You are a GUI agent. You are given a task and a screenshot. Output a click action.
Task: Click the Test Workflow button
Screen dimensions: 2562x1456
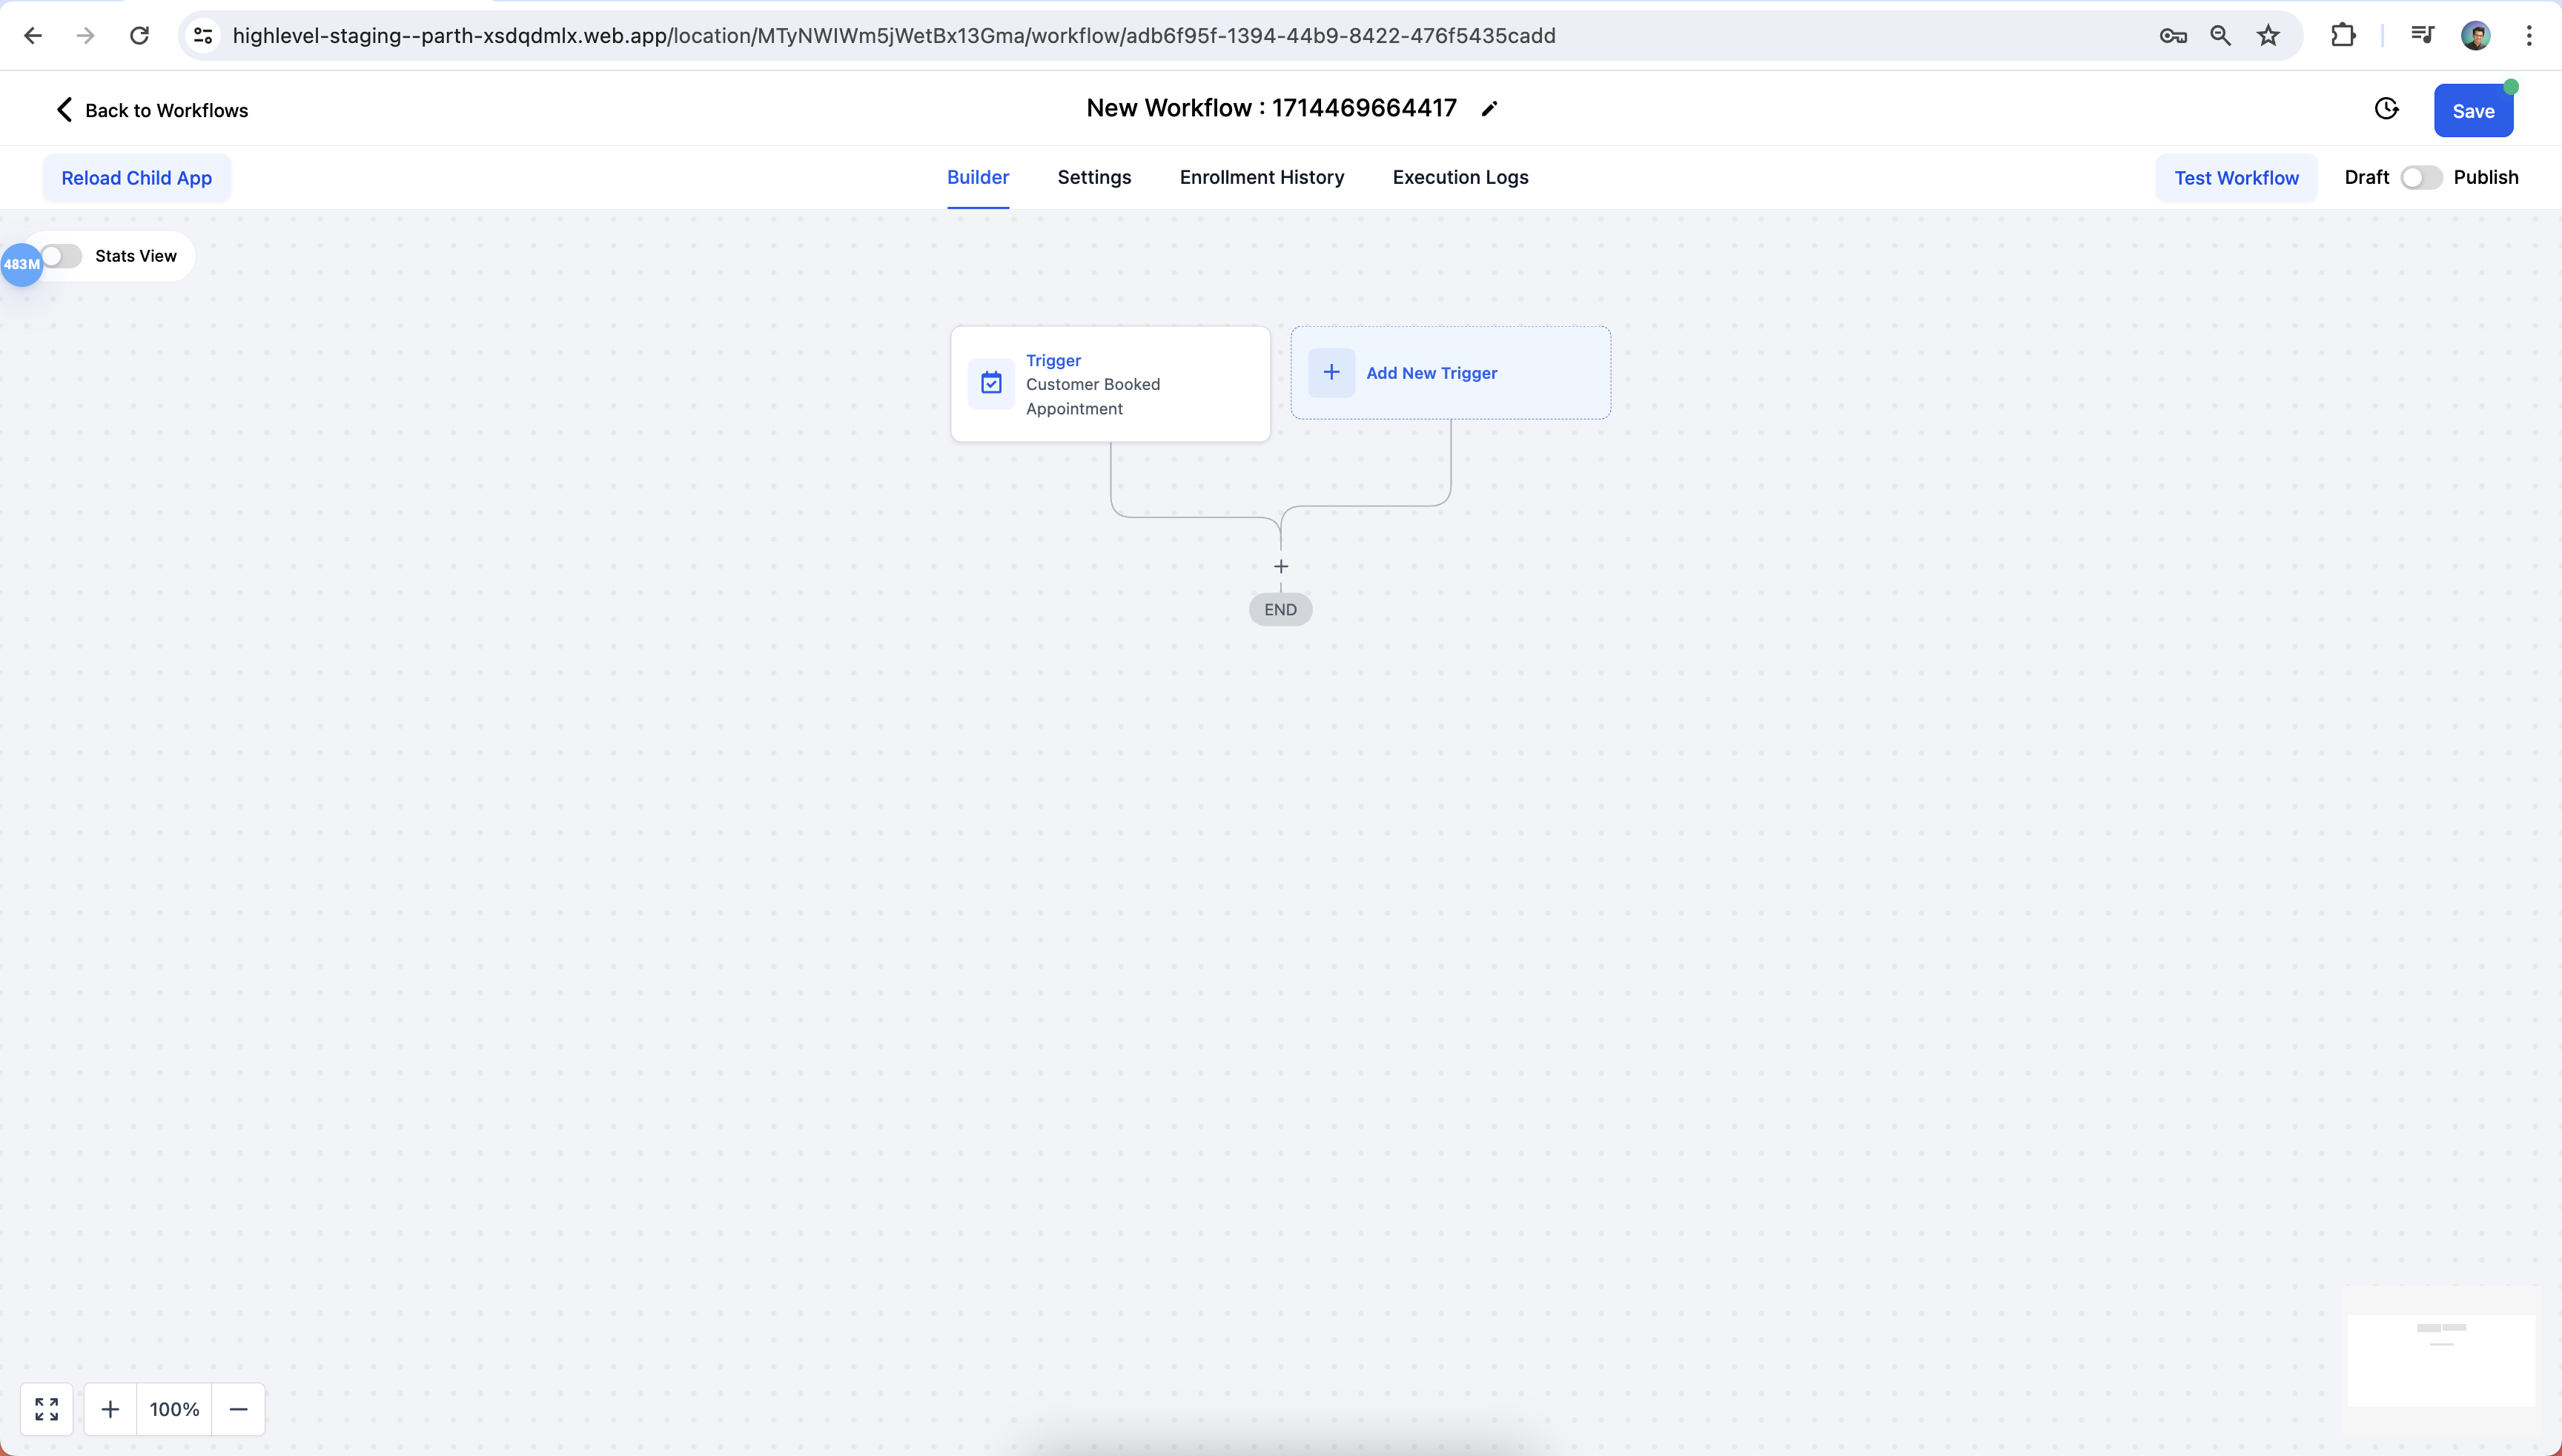point(2236,178)
